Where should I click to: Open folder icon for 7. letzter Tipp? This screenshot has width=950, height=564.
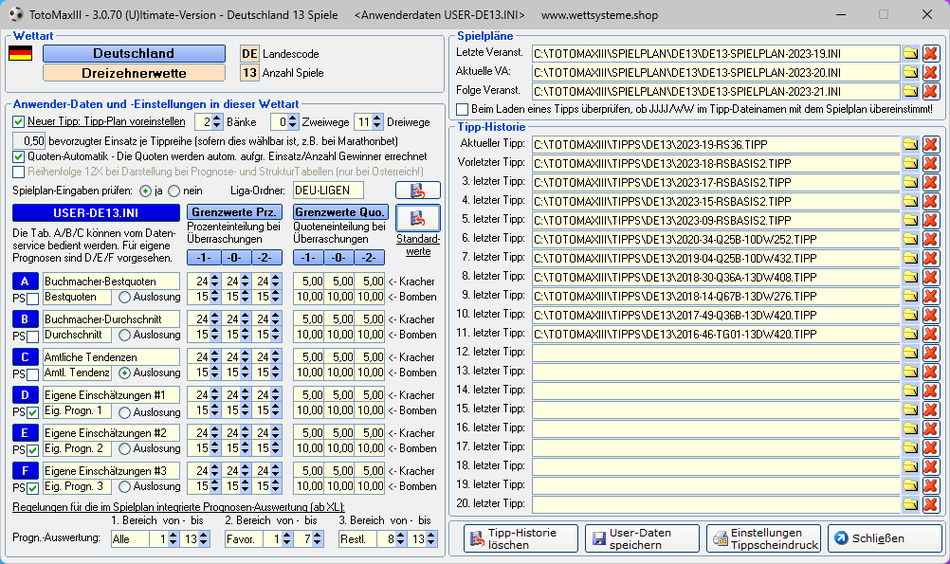click(x=910, y=257)
